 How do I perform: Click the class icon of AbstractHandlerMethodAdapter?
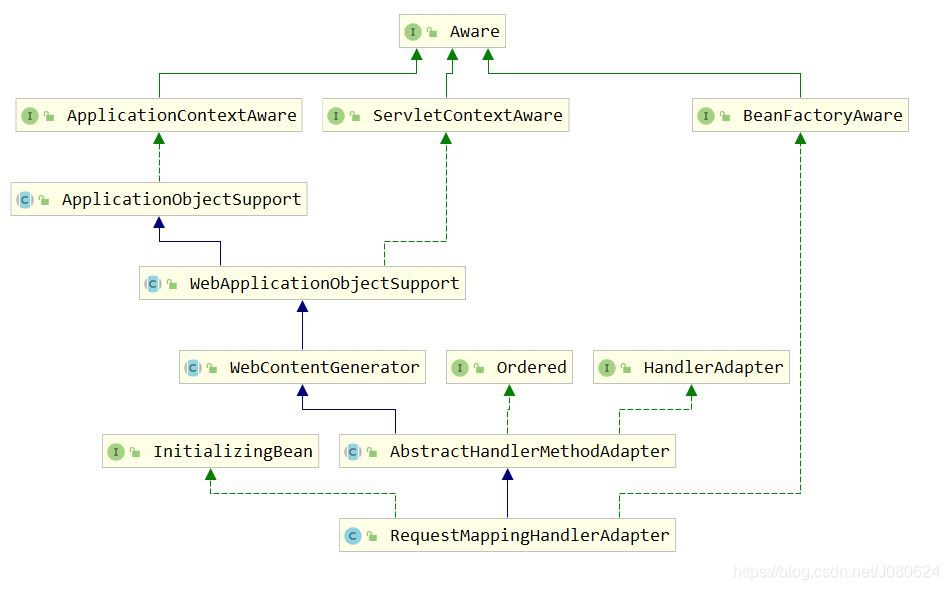352,452
